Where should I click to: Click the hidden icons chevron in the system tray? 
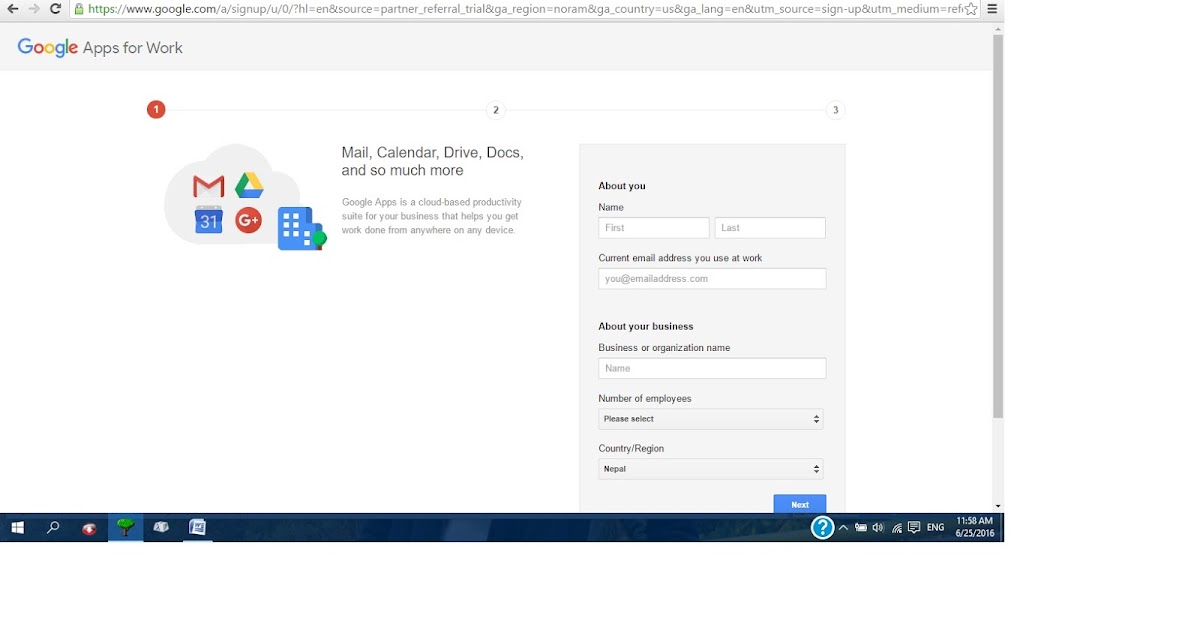coord(843,527)
